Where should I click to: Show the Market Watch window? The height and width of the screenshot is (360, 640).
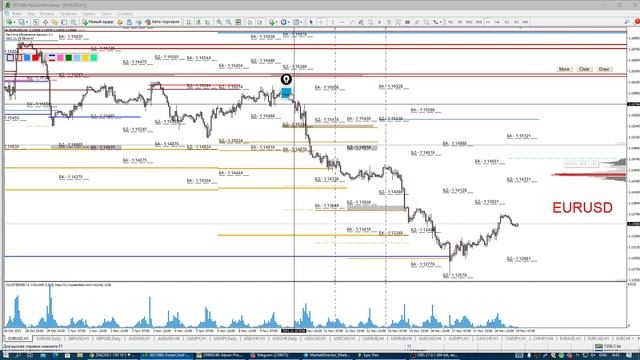36,22
